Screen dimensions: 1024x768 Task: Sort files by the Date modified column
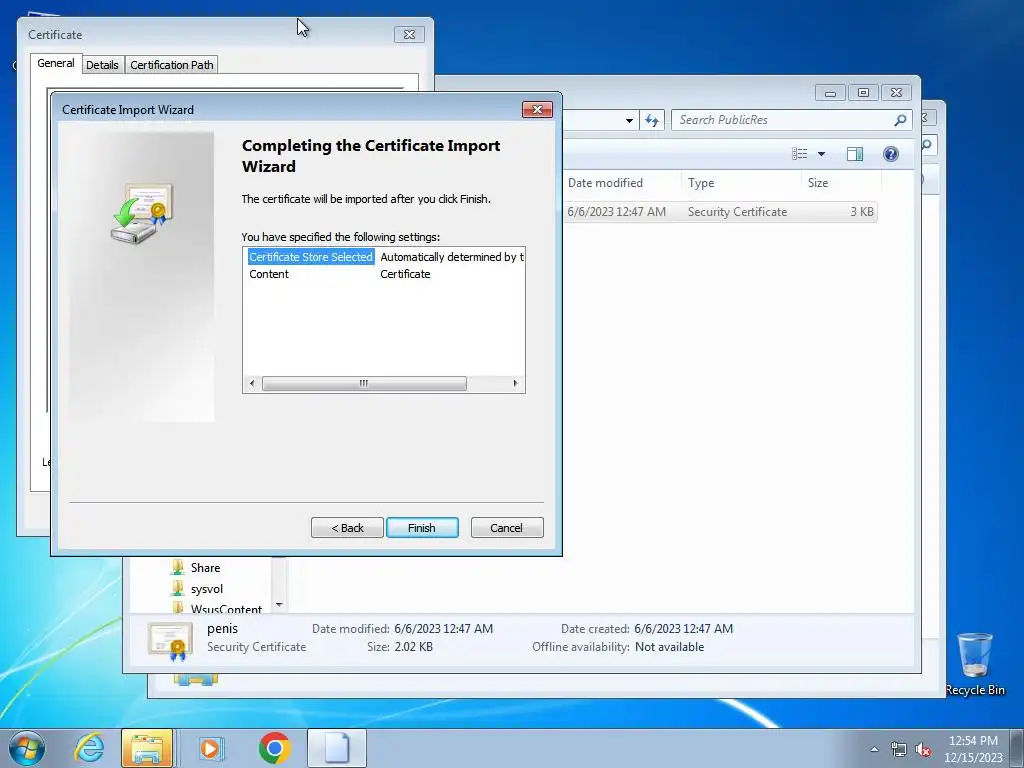pyautogui.click(x=605, y=183)
